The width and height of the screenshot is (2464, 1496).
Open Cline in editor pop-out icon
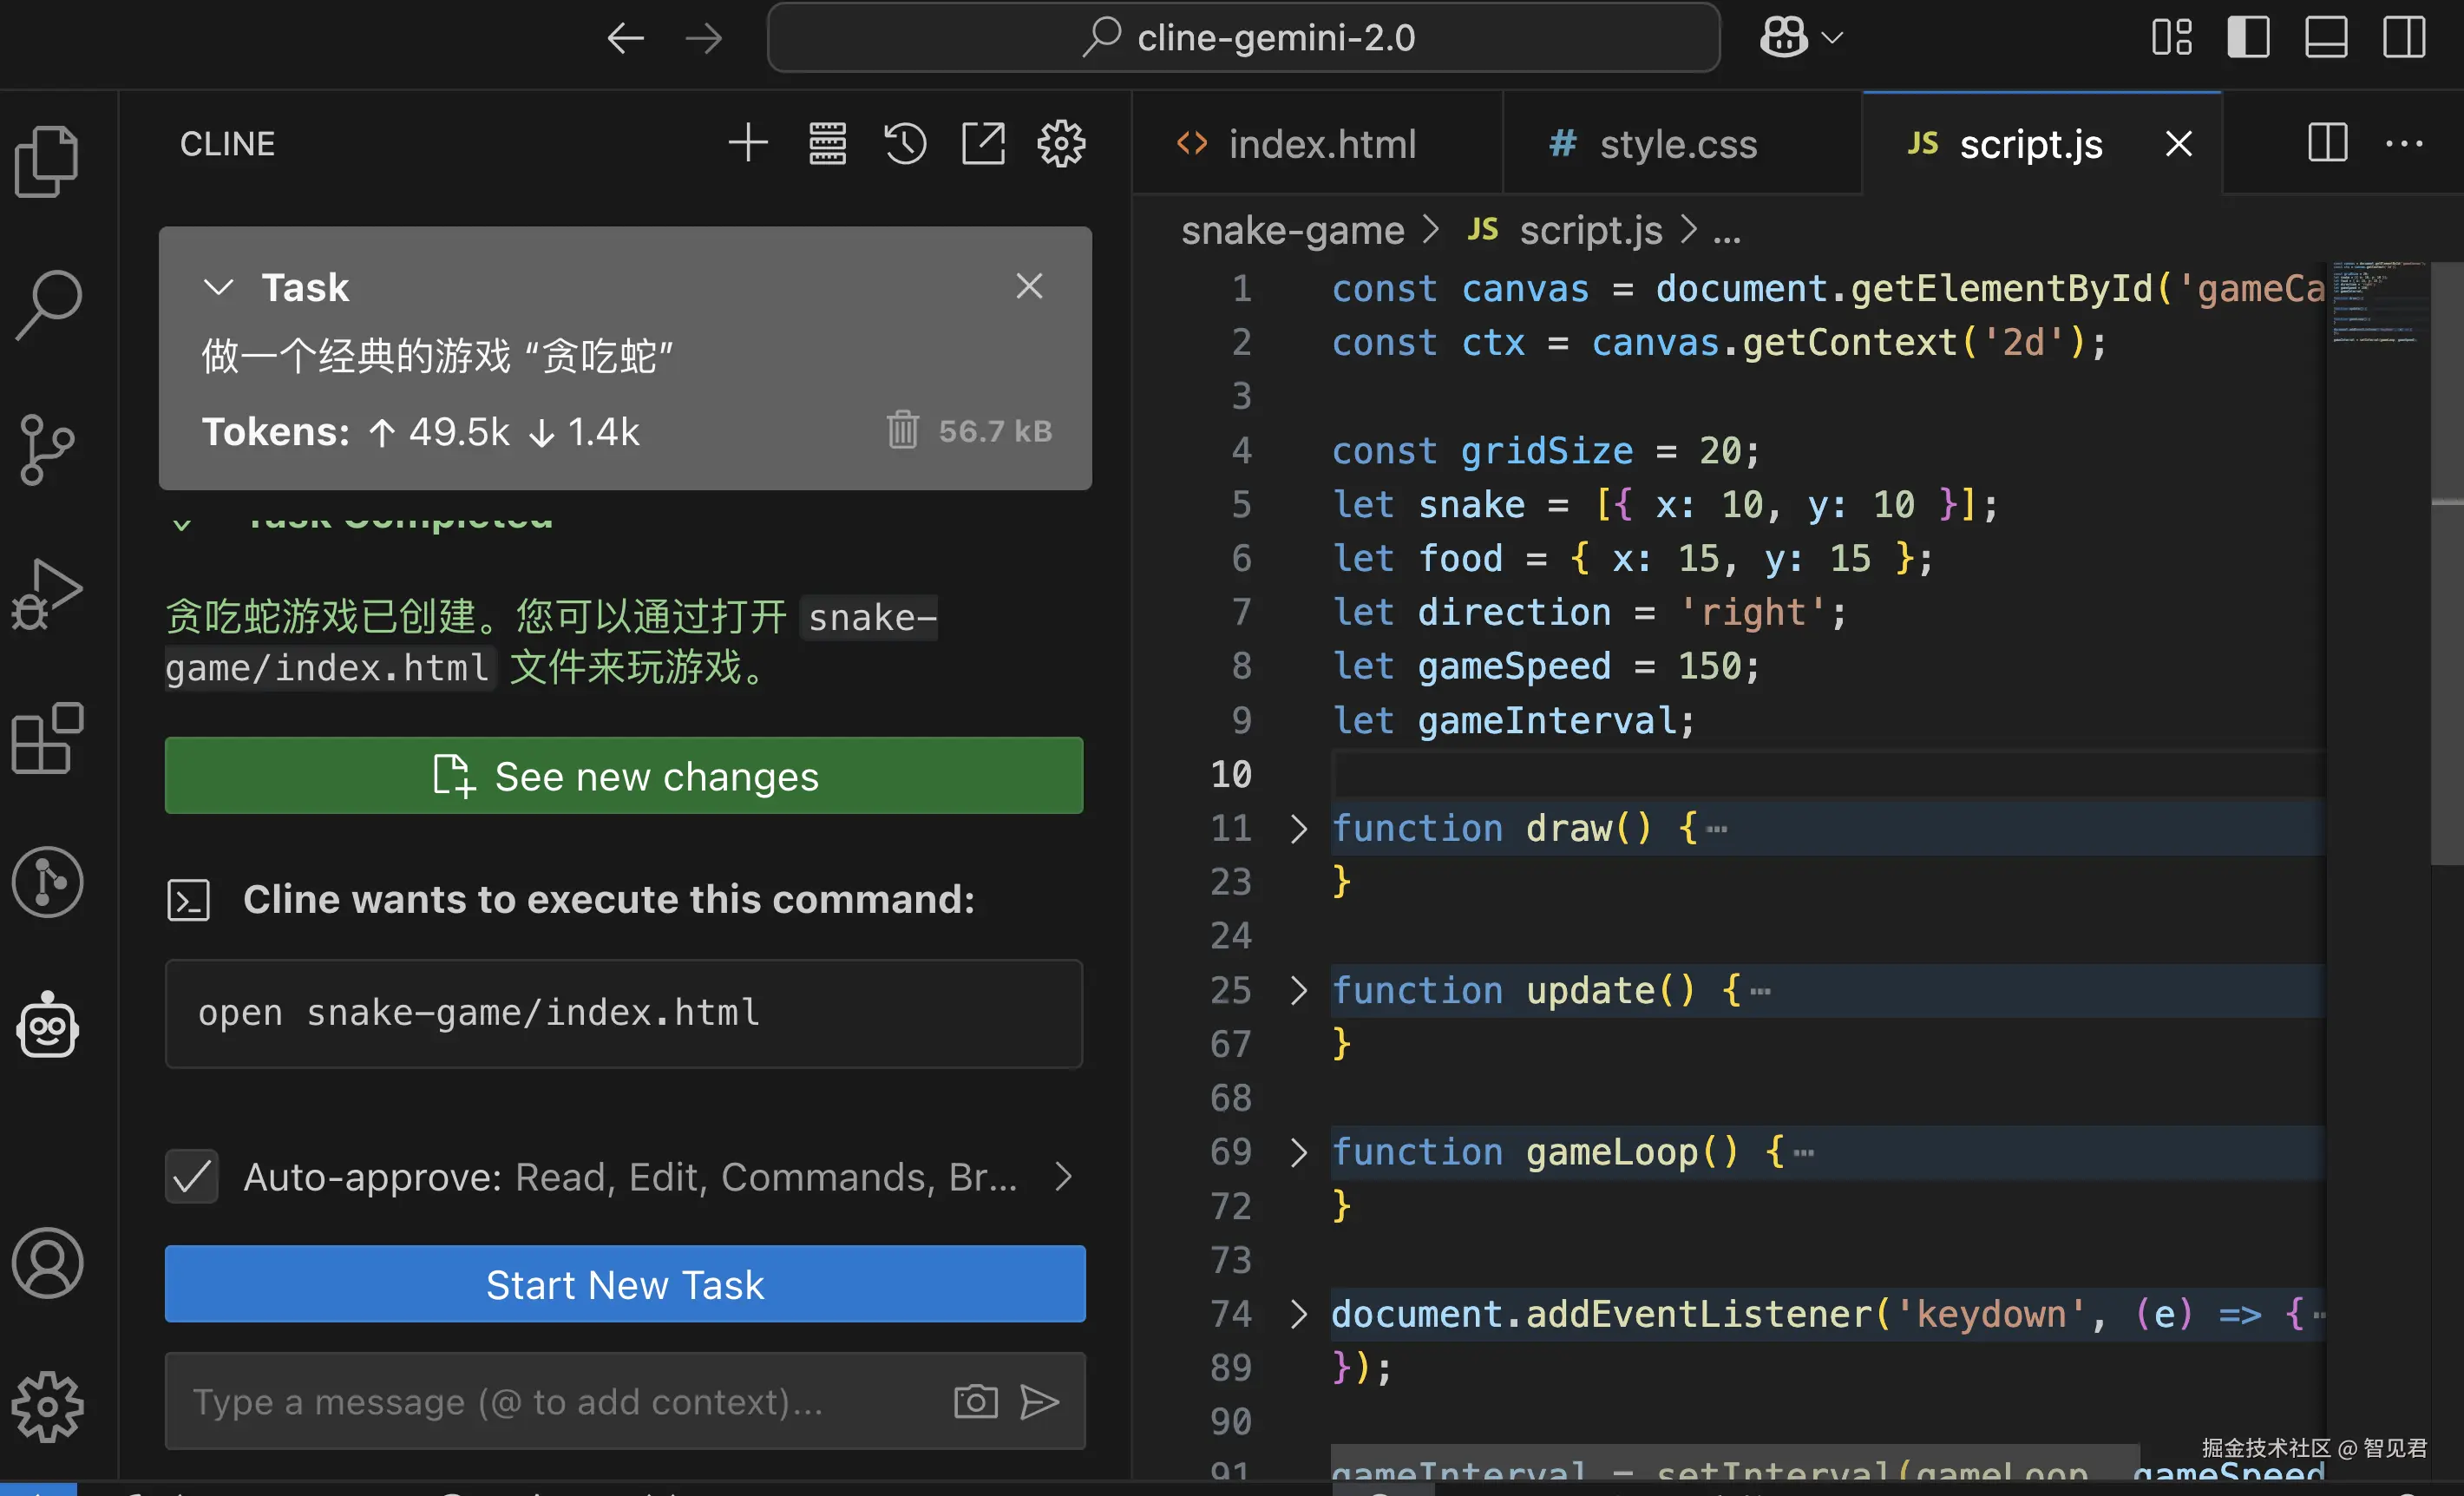point(982,144)
